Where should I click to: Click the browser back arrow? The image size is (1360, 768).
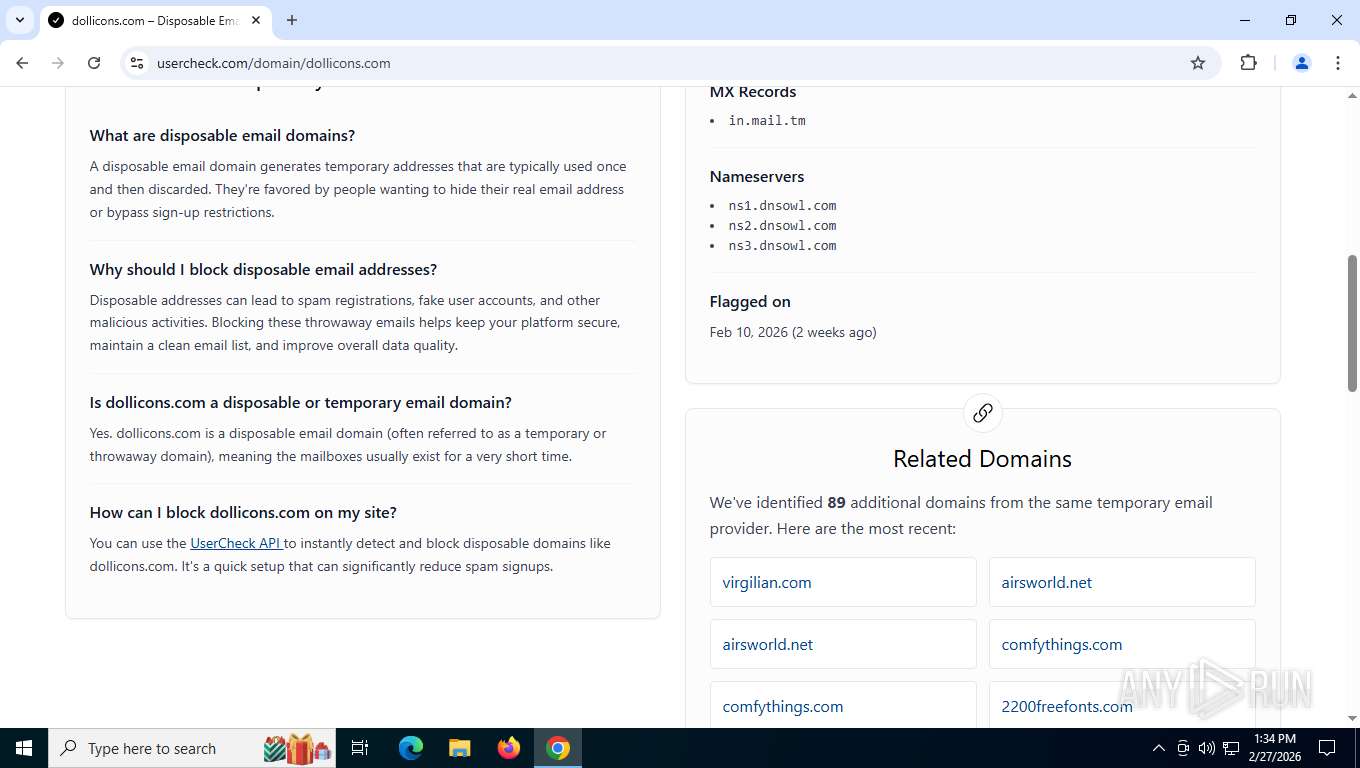[22, 63]
